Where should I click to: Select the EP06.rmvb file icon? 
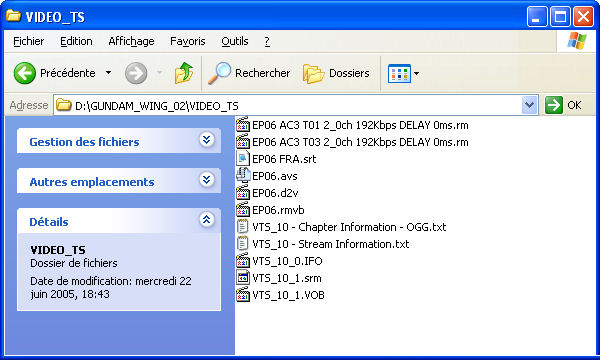coord(243,209)
